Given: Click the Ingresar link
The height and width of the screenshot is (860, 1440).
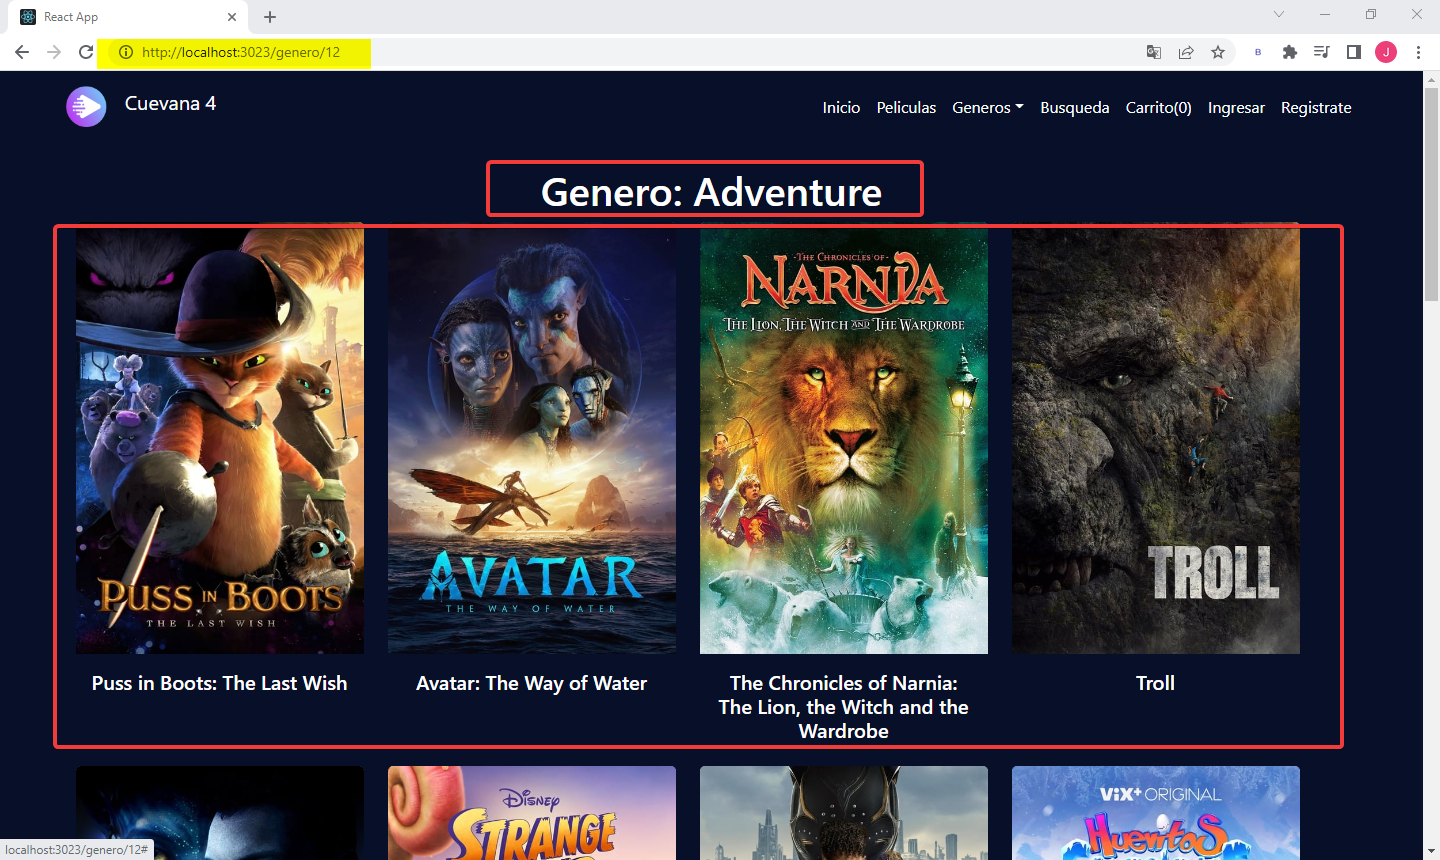Looking at the screenshot, I should point(1236,107).
